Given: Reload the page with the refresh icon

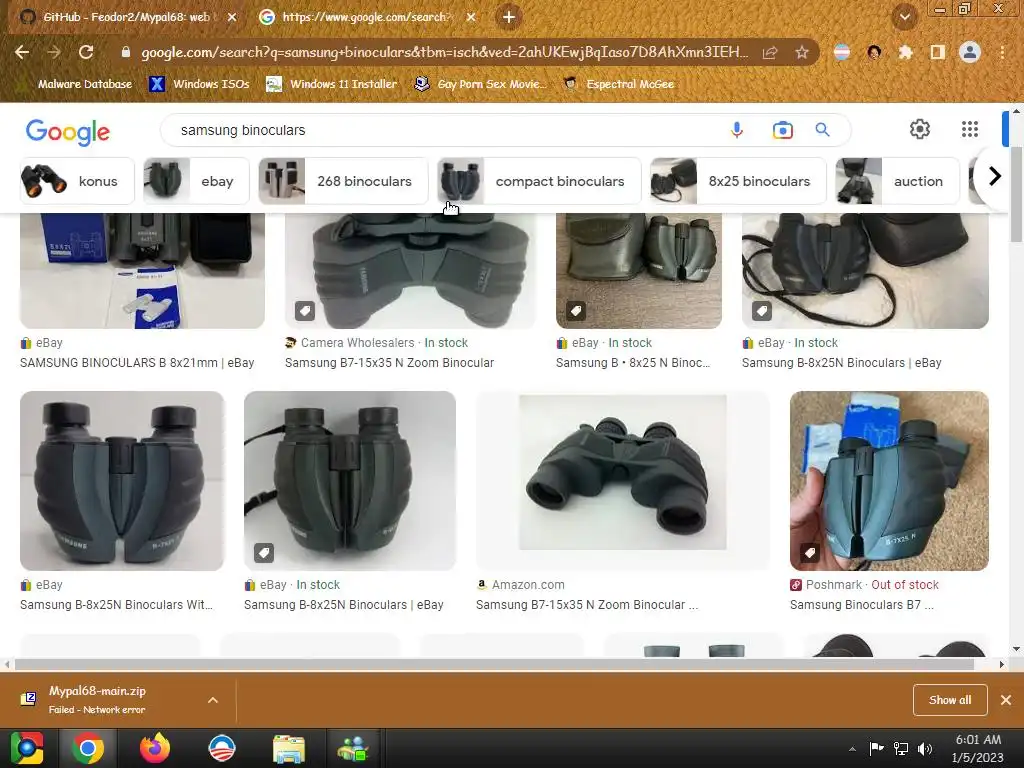Looking at the screenshot, I should [x=86, y=52].
